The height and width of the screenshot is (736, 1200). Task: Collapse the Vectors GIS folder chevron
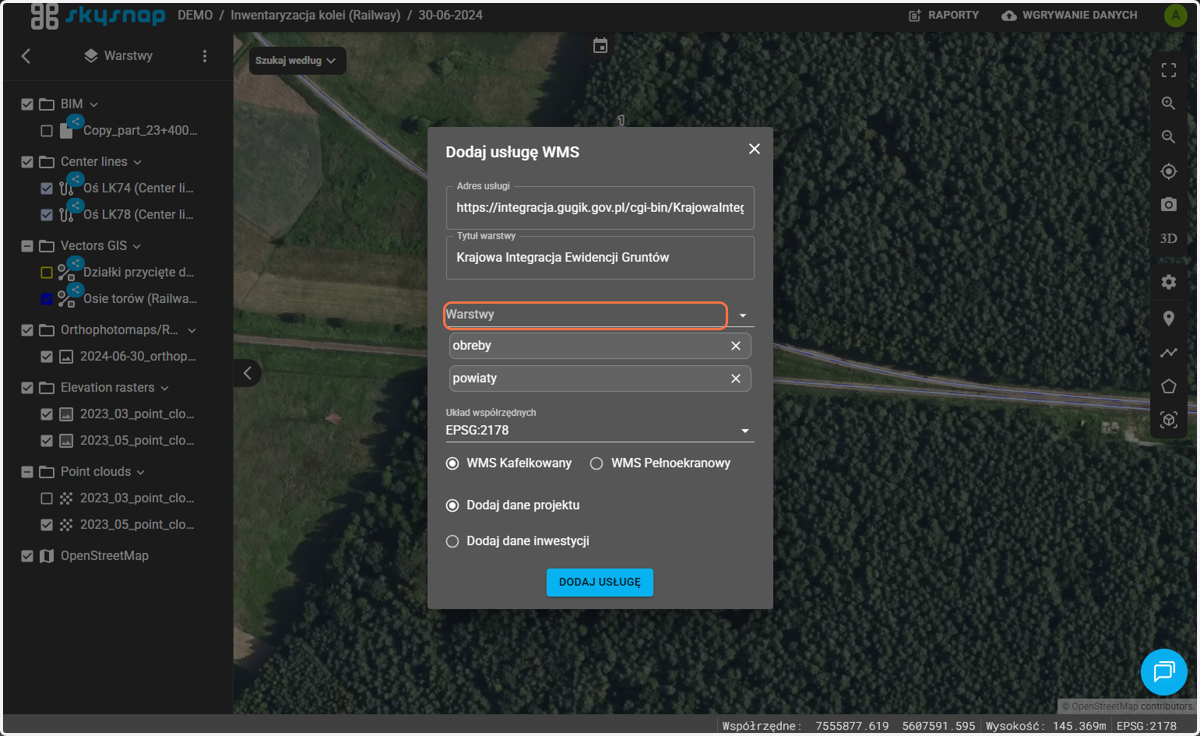click(x=138, y=246)
